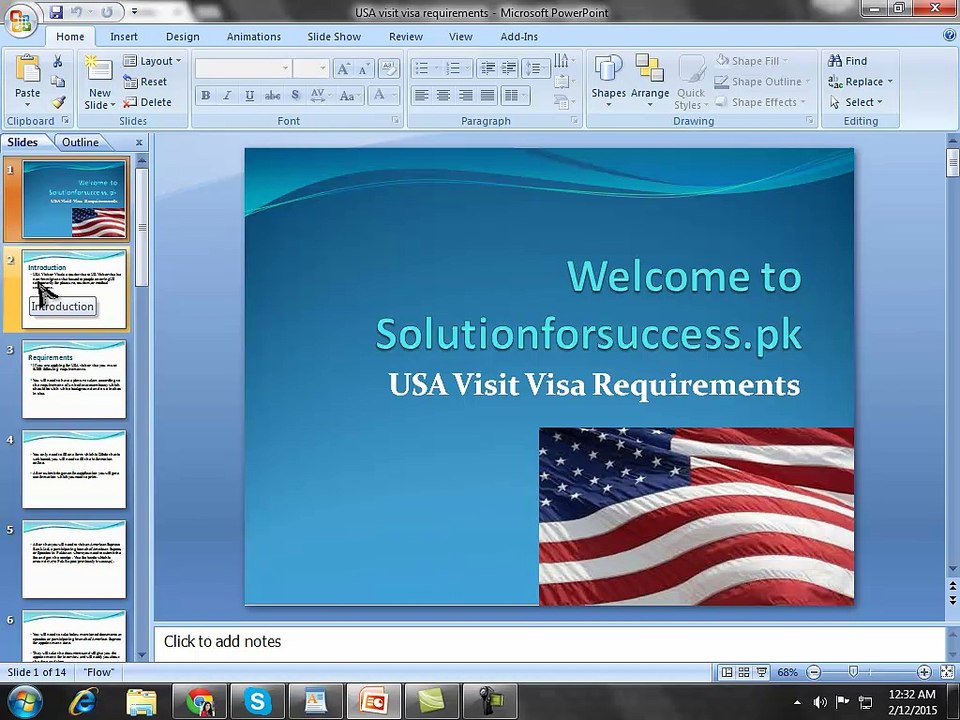Open the Review tab
This screenshot has height=720, width=960.
coord(406,37)
